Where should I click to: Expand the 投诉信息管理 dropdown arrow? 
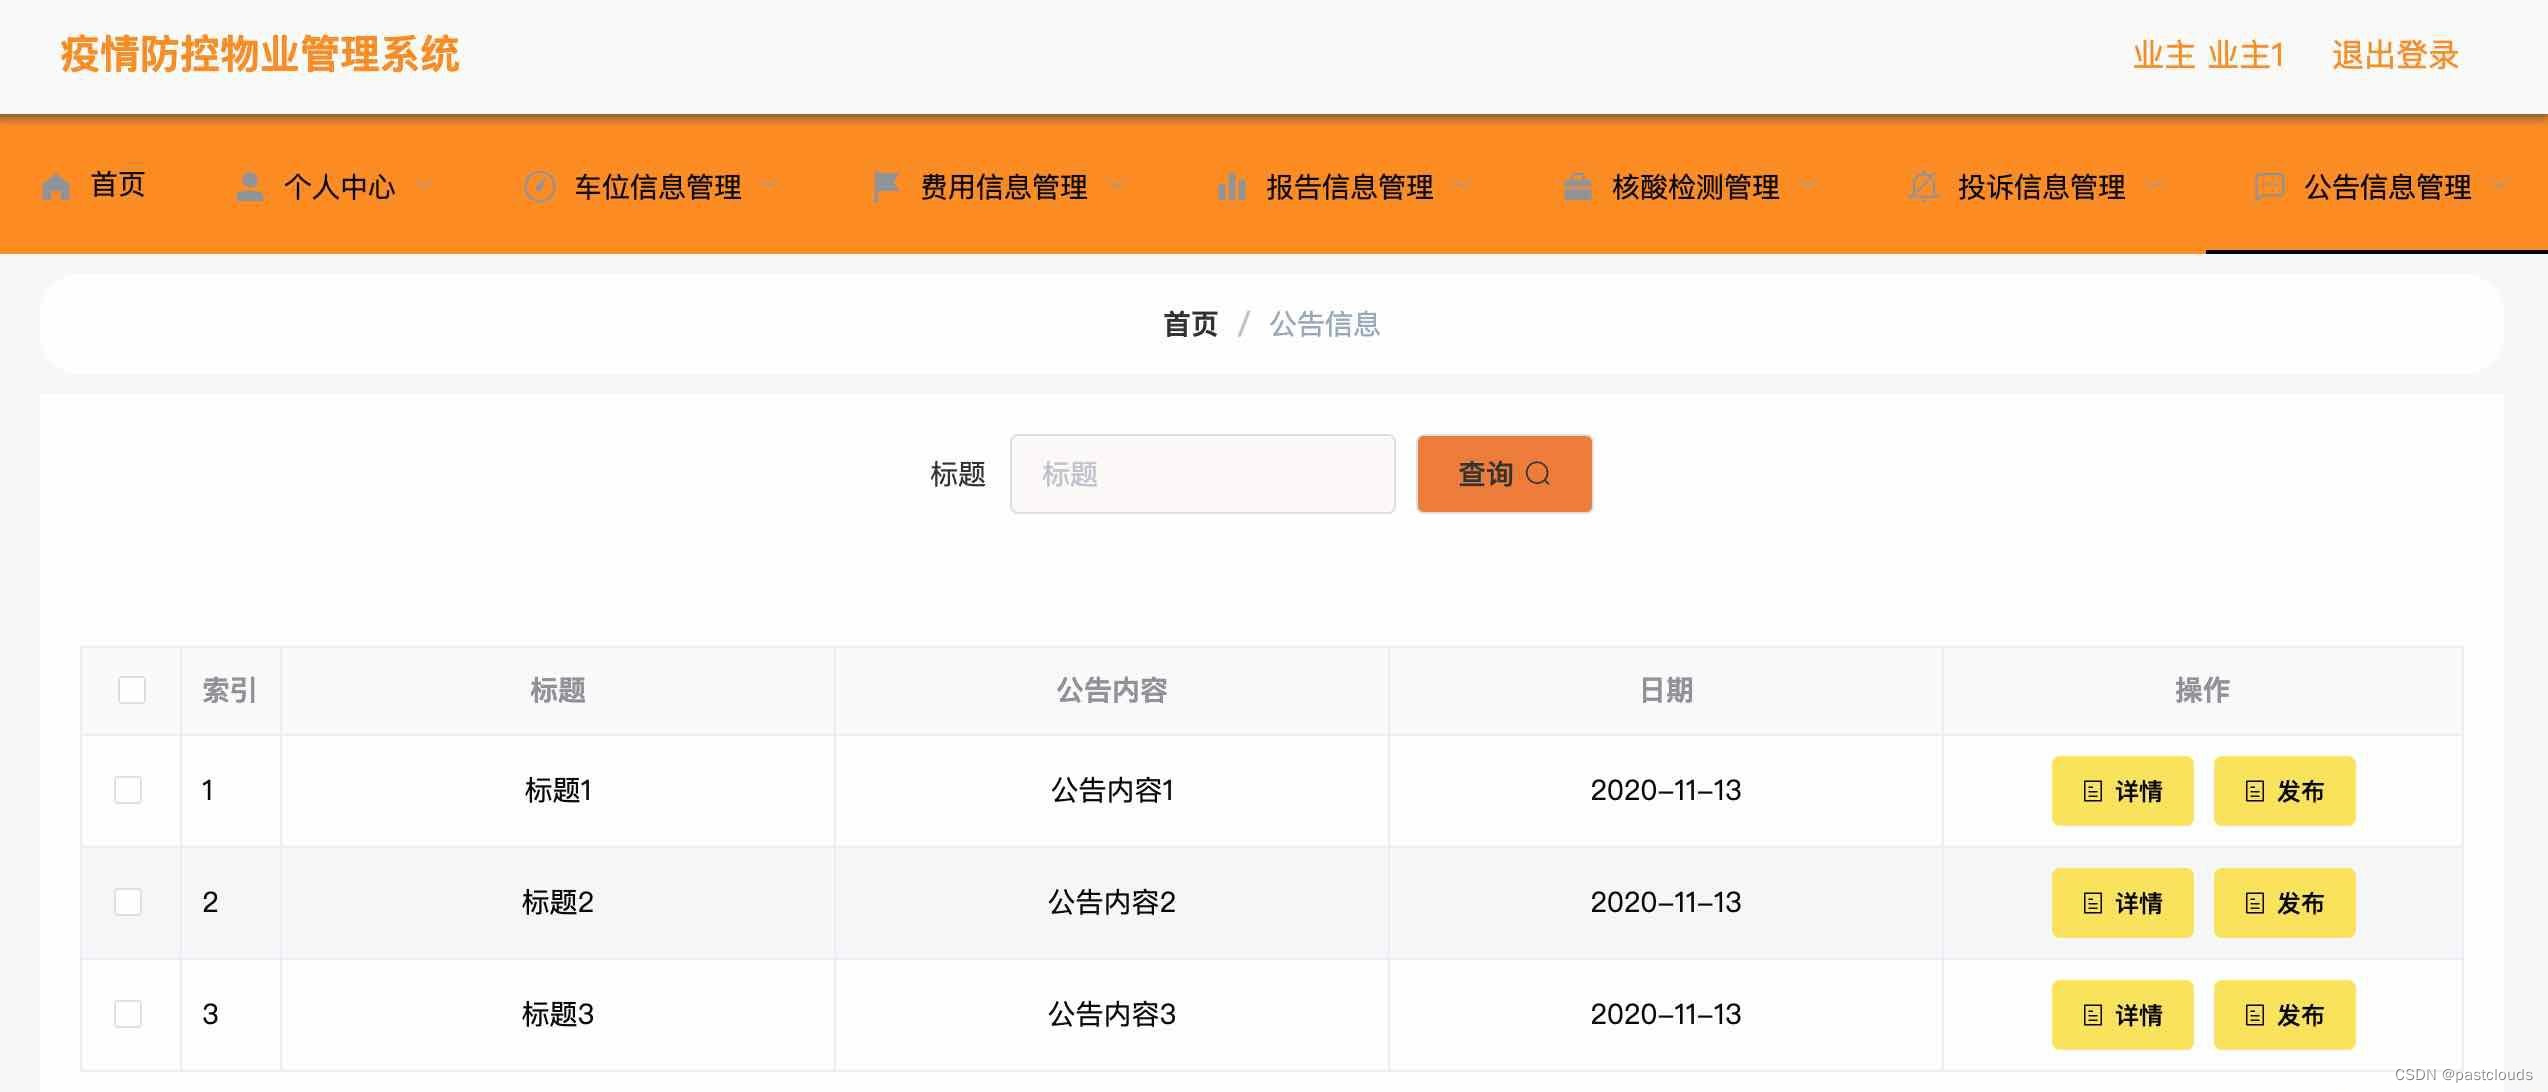coord(2154,185)
